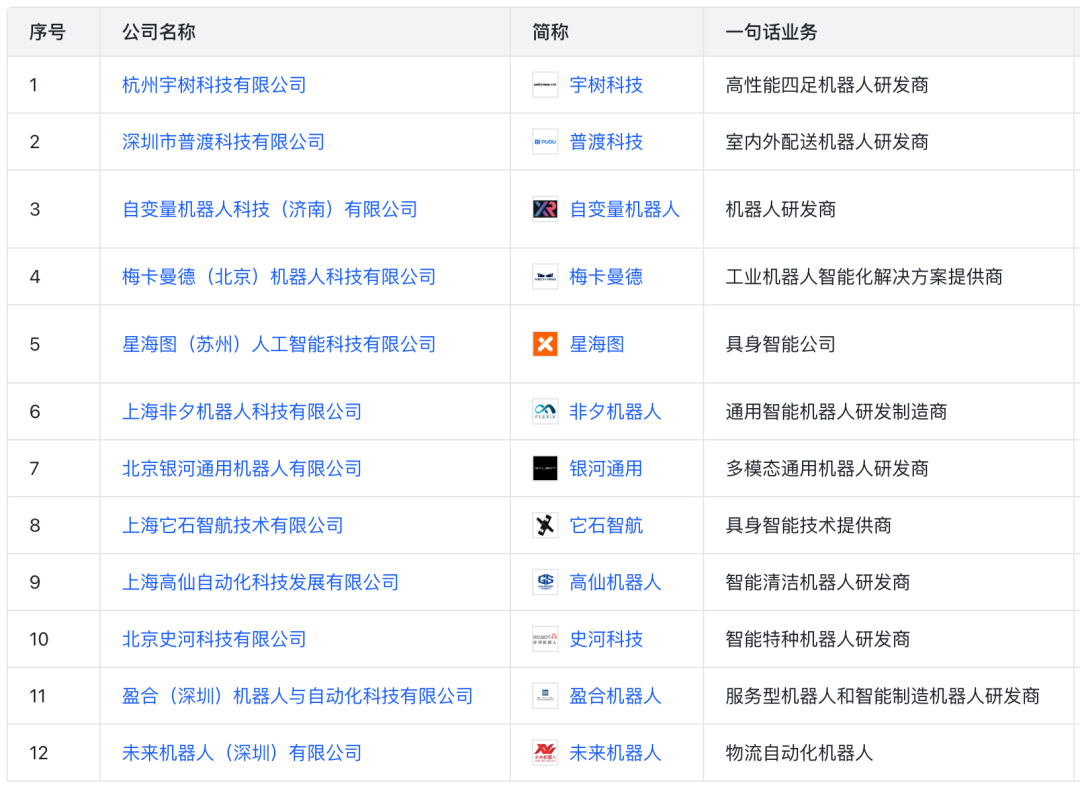Click the 普渡科技 PUDU logo icon

tap(545, 142)
